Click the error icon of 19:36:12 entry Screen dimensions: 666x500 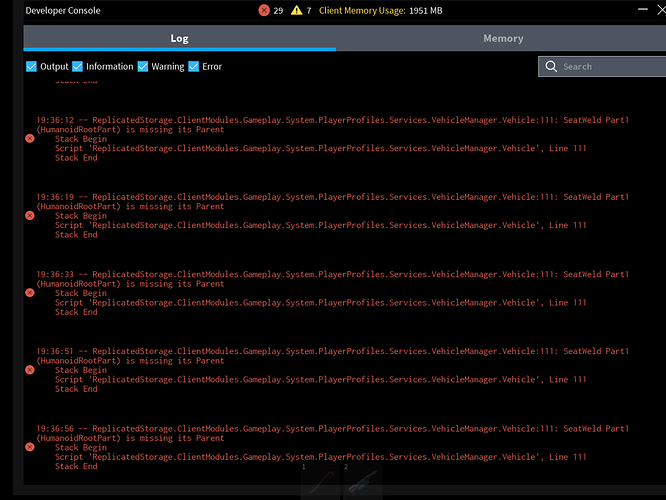point(30,139)
